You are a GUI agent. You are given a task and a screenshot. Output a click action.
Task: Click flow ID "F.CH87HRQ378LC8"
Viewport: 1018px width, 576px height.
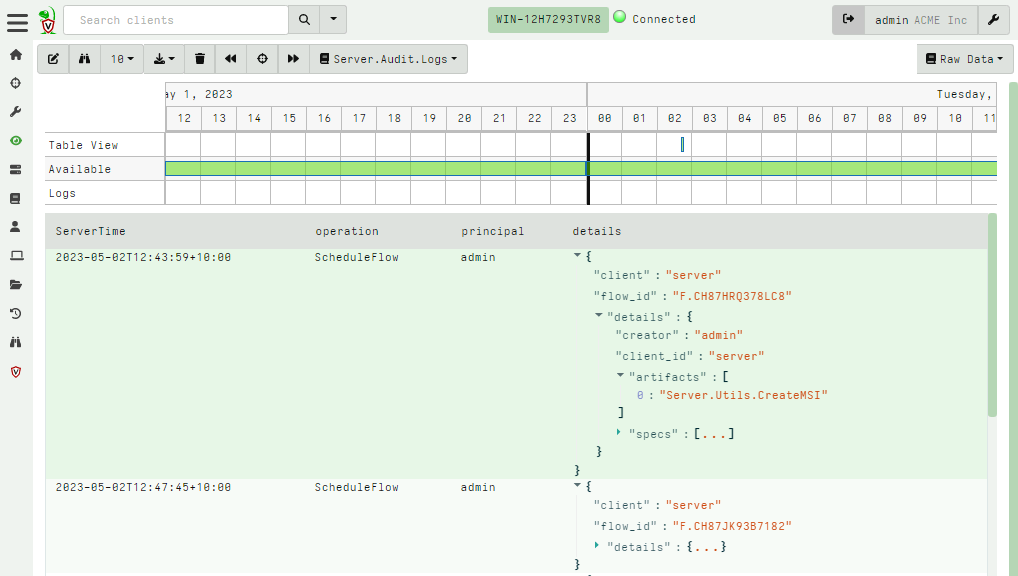[732, 296]
